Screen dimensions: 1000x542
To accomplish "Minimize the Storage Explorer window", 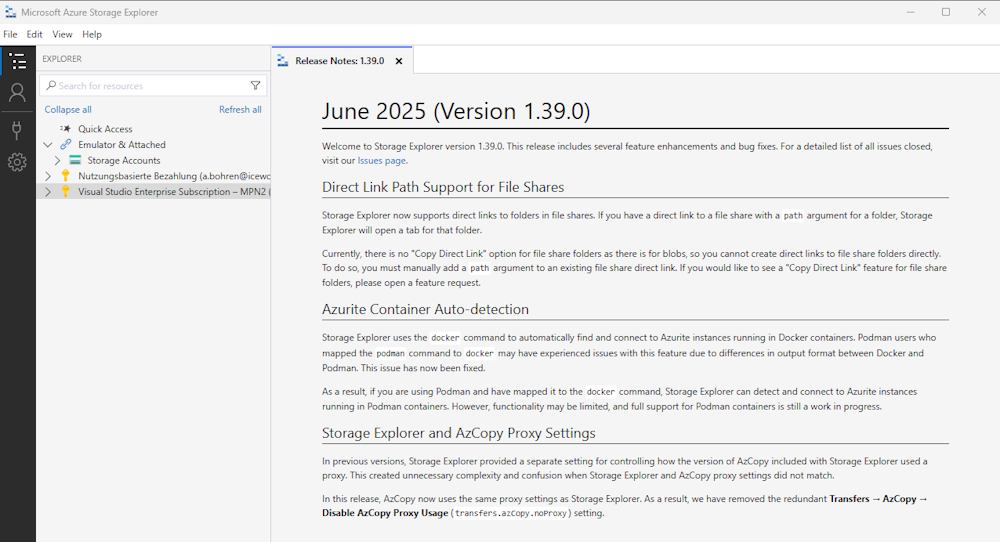I will pos(911,12).
